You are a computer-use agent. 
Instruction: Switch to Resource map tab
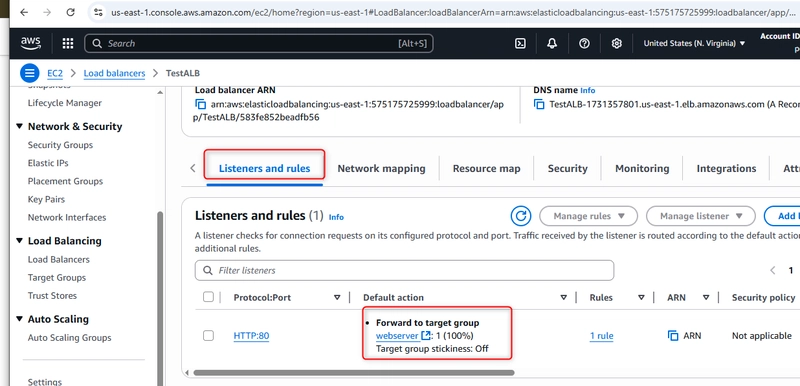(x=486, y=168)
